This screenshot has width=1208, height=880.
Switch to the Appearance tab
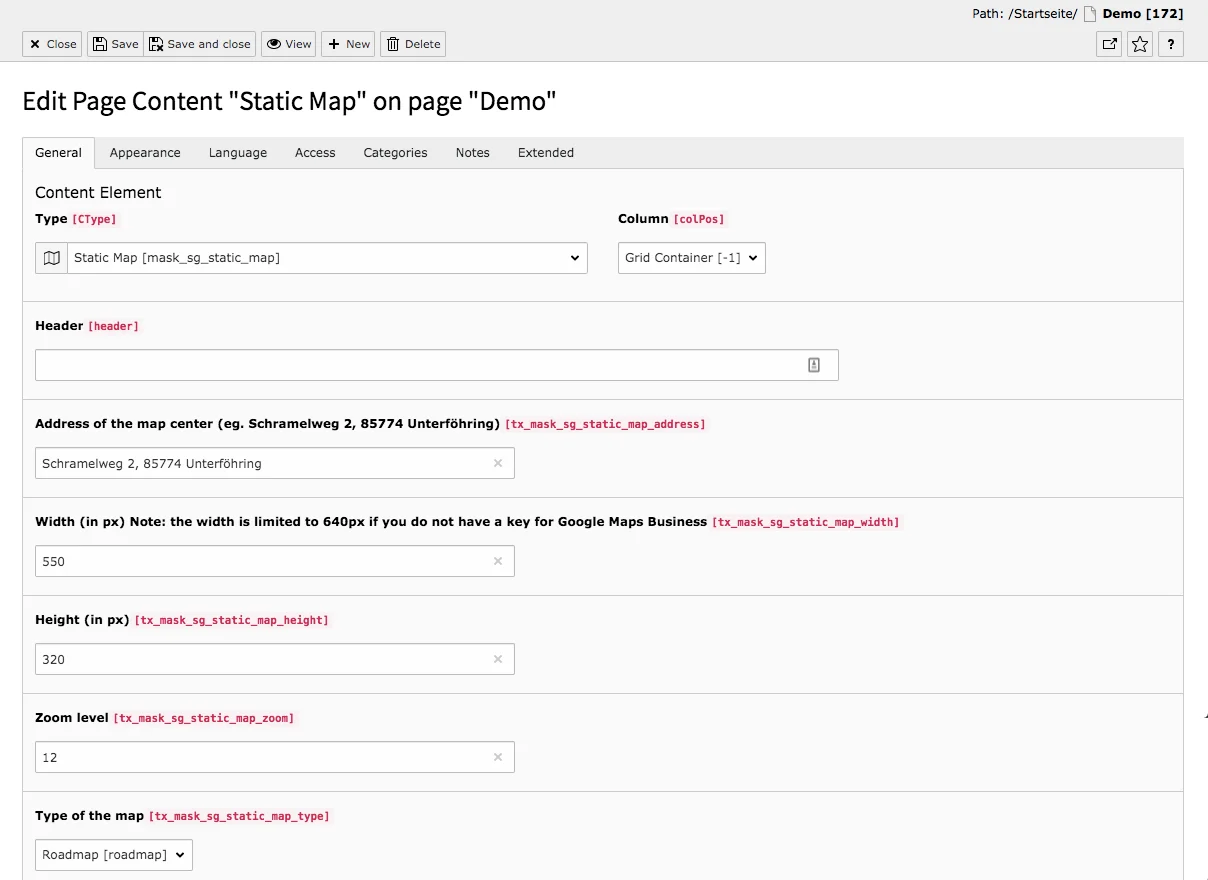144,152
